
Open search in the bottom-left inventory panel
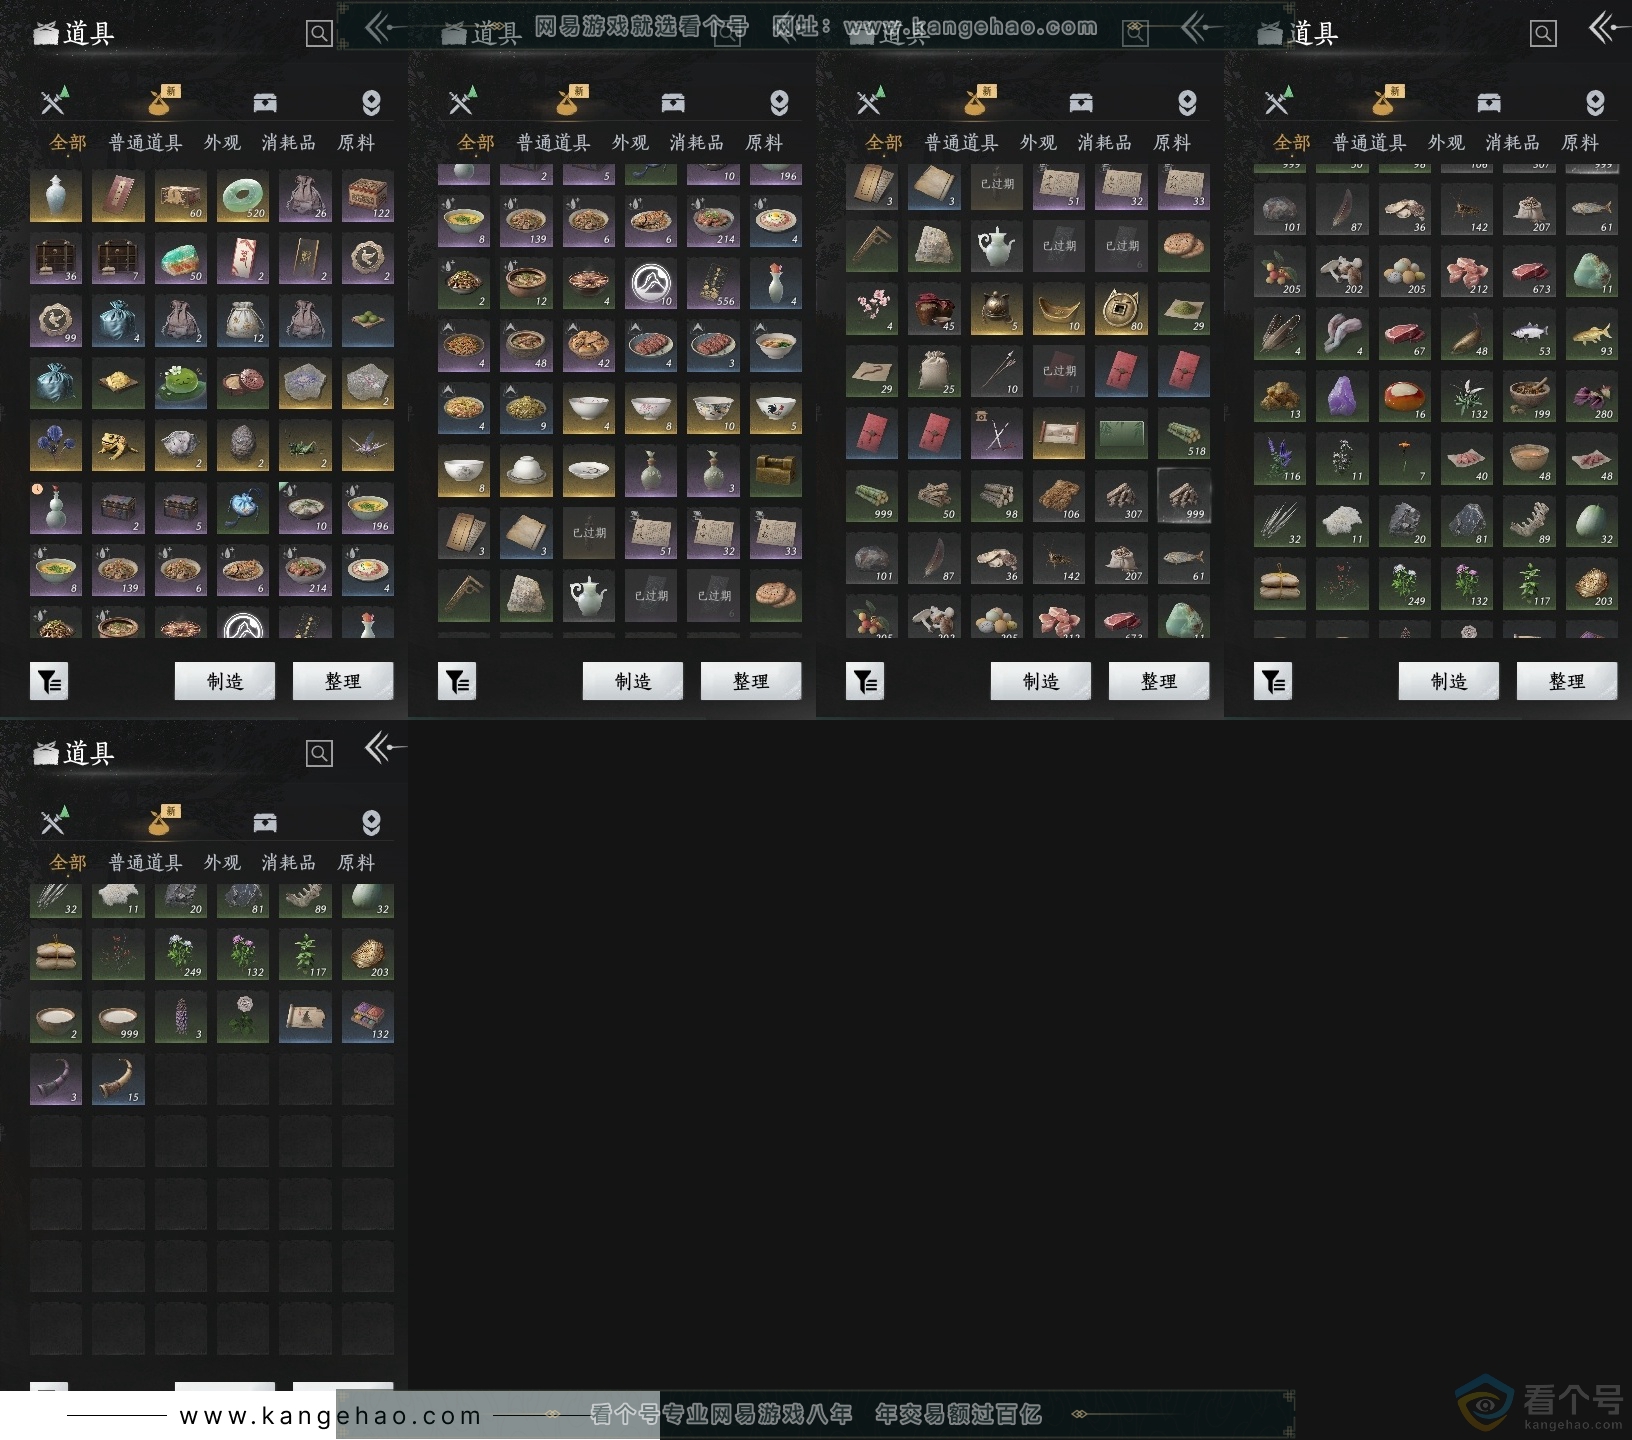pos(319,753)
